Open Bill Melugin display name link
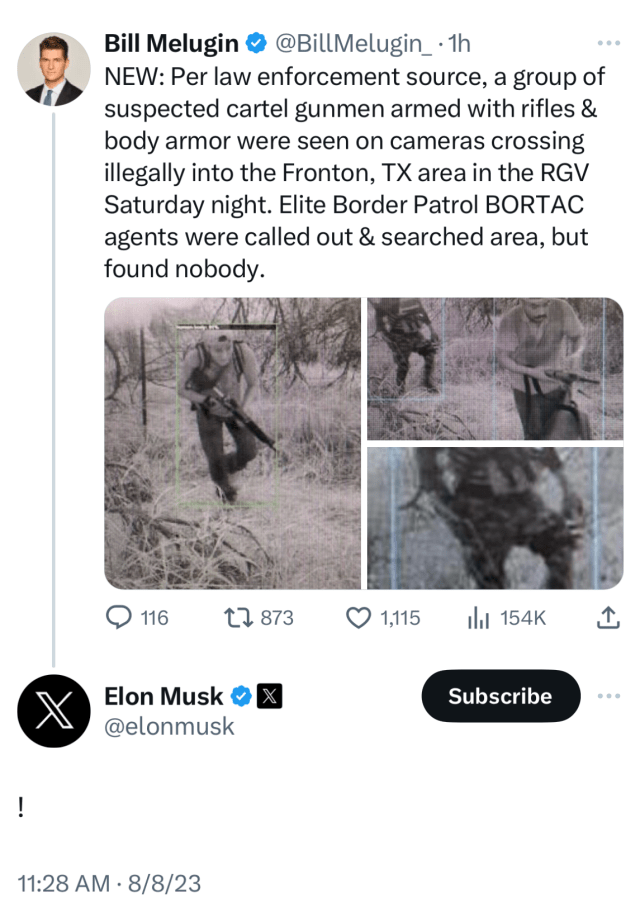The image size is (640, 898). click(x=171, y=43)
